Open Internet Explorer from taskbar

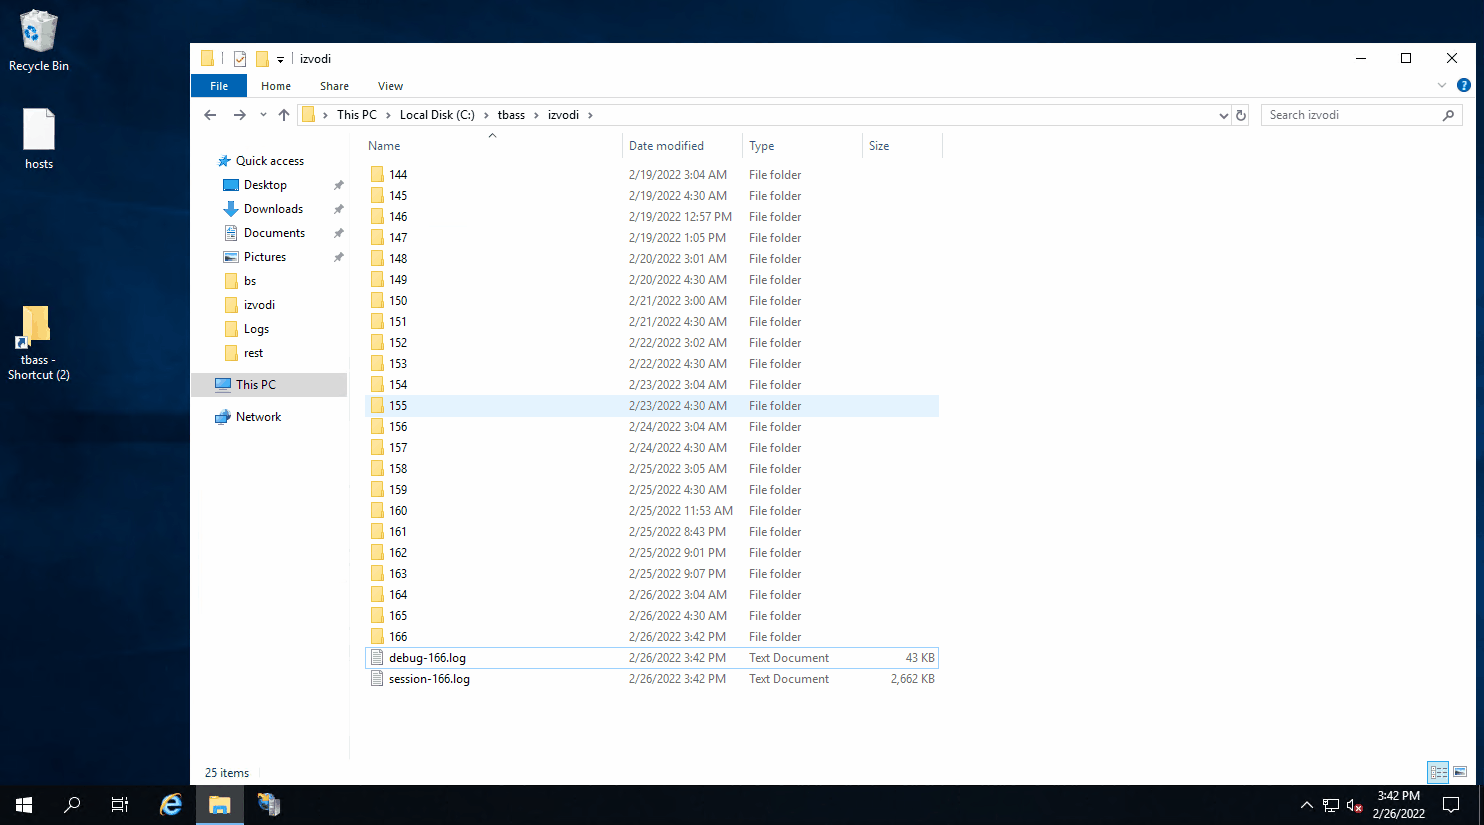pyautogui.click(x=171, y=804)
